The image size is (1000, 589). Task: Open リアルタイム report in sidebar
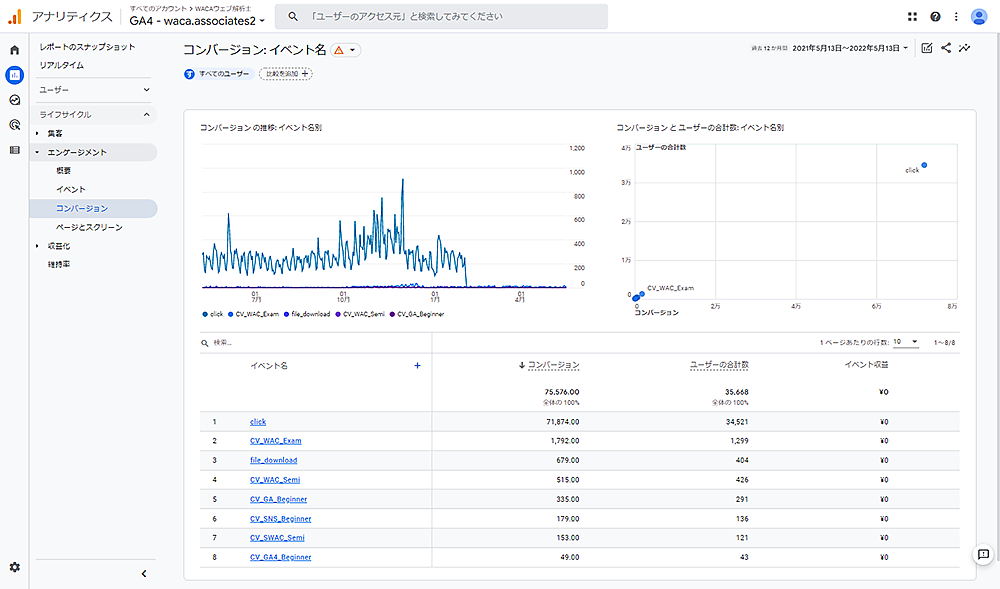click(x=62, y=65)
